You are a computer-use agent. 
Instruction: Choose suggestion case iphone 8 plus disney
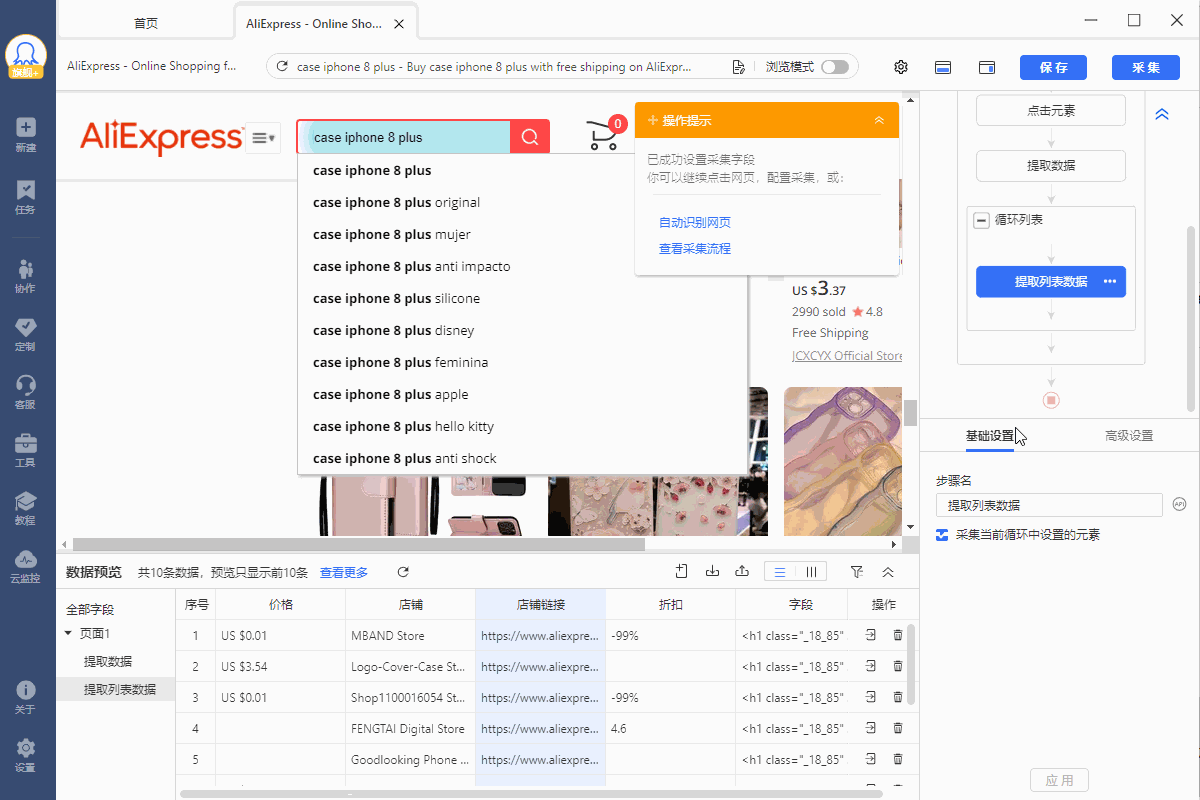[x=522, y=330]
